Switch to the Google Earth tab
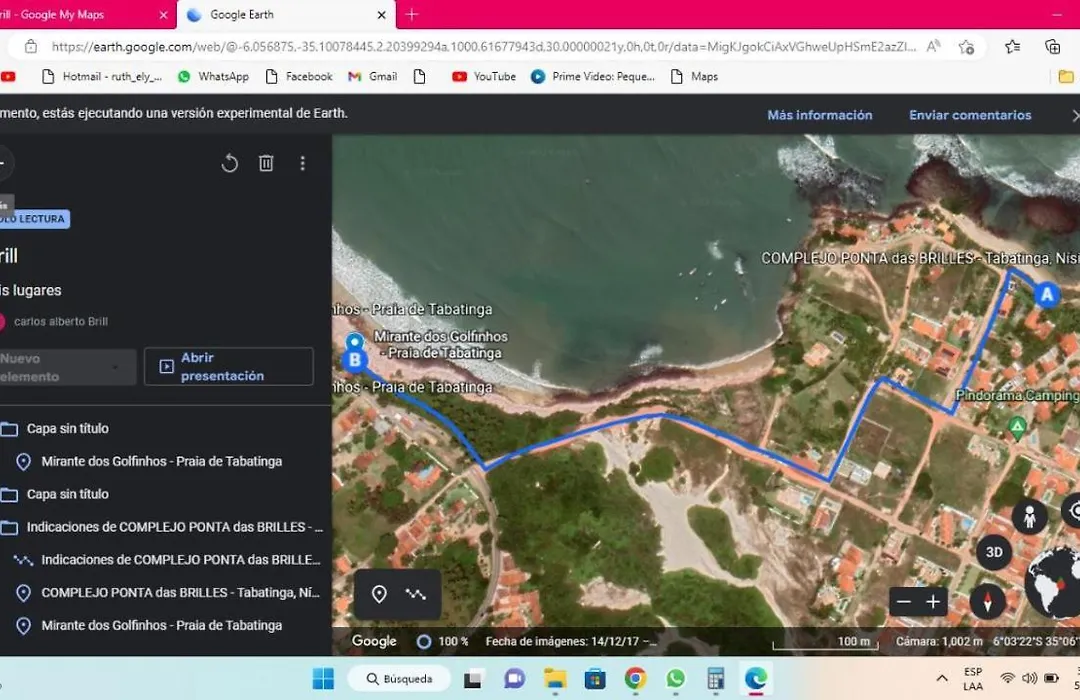Screen dimensions: 1080x700 [286, 14]
